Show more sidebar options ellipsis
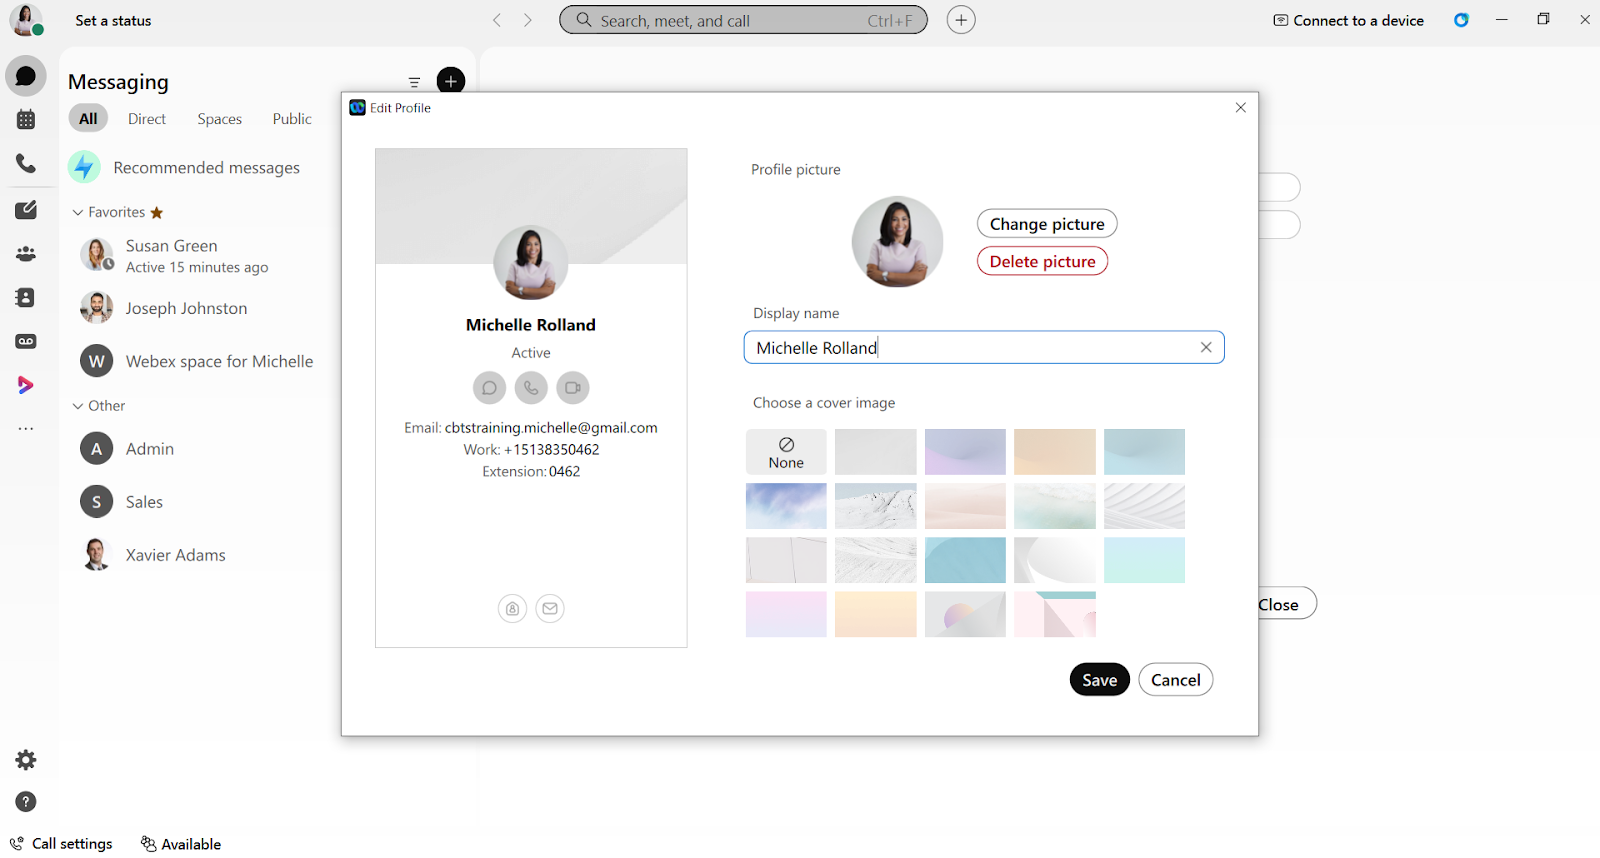This screenshot has height=858, width=1600. point(26,429)
